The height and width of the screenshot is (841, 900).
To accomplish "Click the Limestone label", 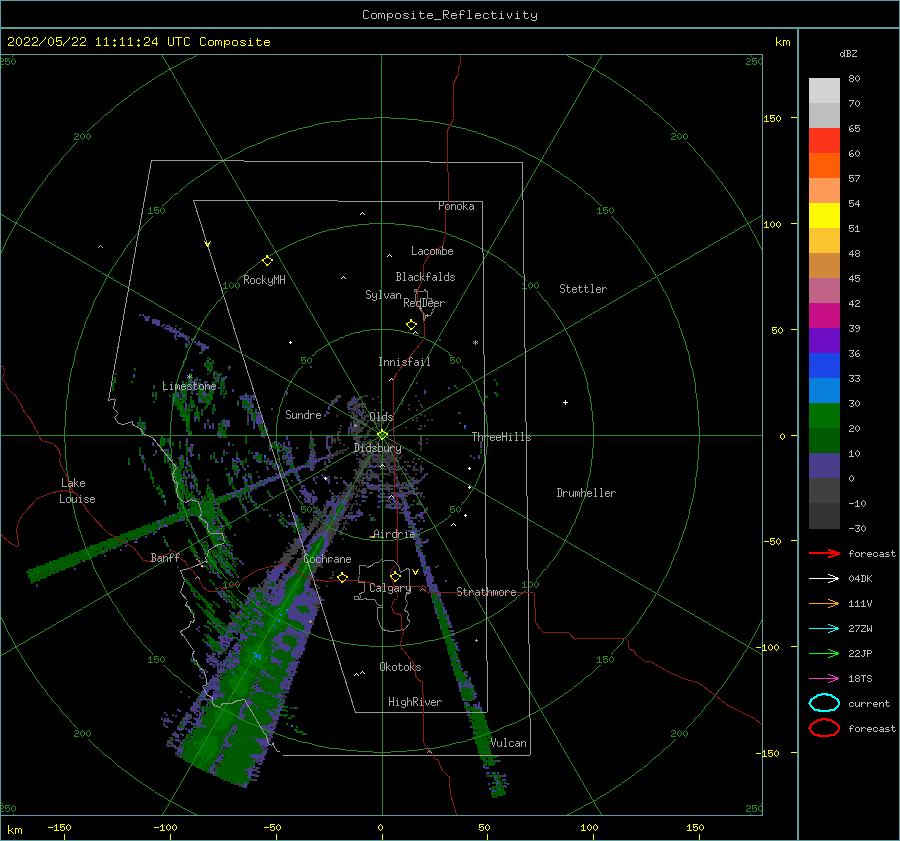I will coord(189,386).
